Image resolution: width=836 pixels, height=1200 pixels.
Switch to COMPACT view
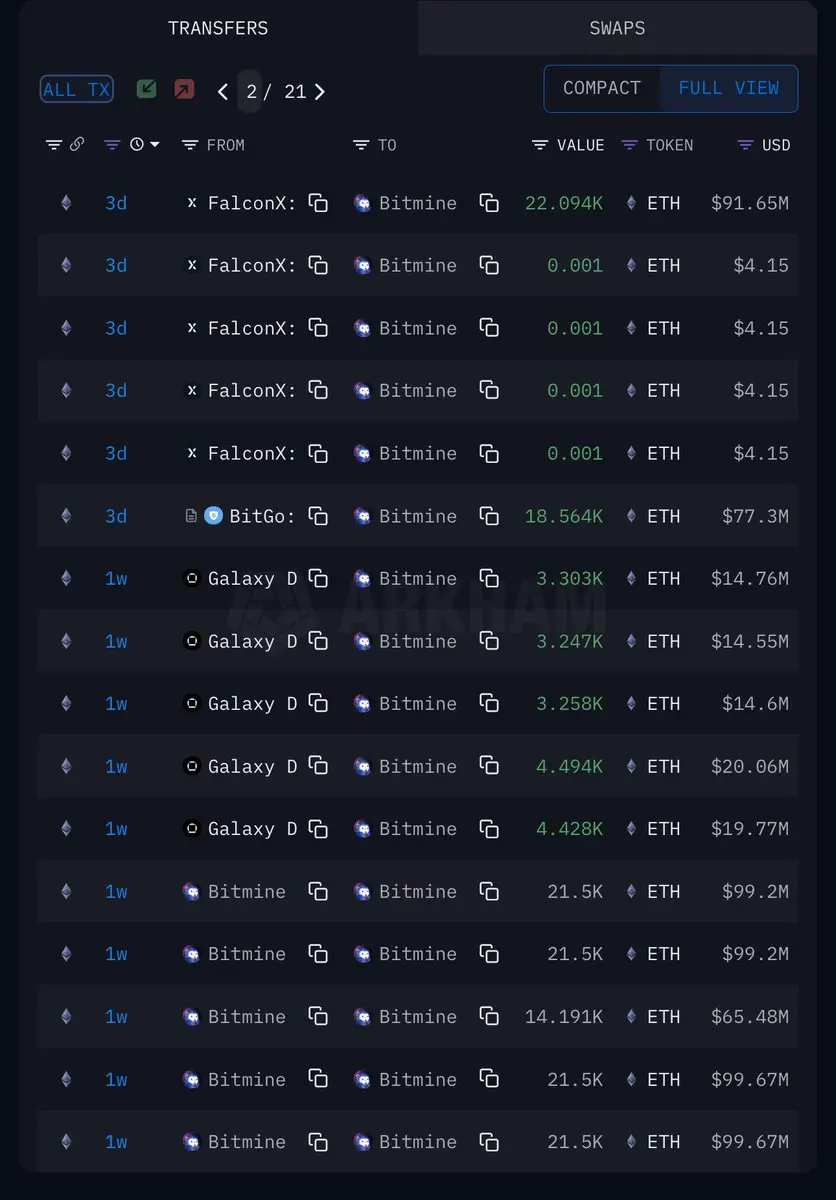coord(602,88)
